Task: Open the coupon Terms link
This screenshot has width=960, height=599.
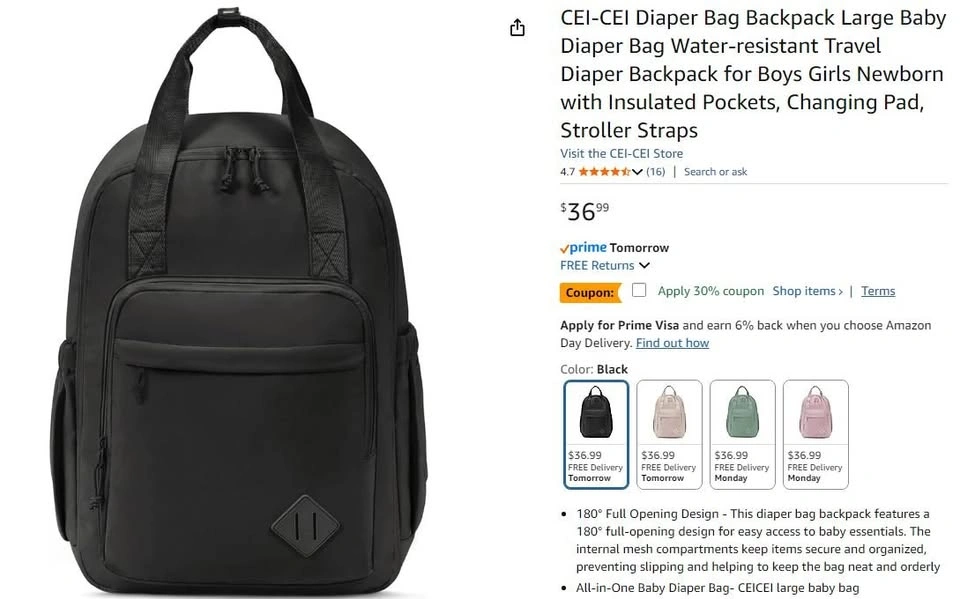Action: 878,291
